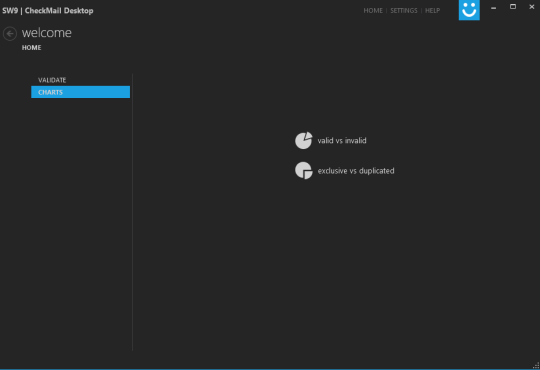Click the HOME tab under welcome
Screen dimensions: 540x370
click(x=31, y=48)
